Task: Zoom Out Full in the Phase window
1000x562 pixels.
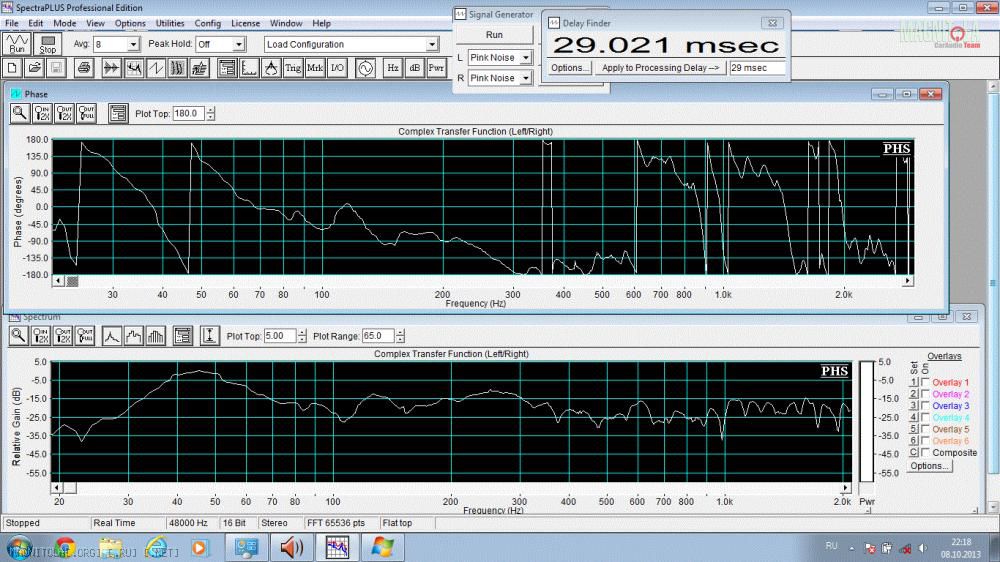Action: coord(87,114)
